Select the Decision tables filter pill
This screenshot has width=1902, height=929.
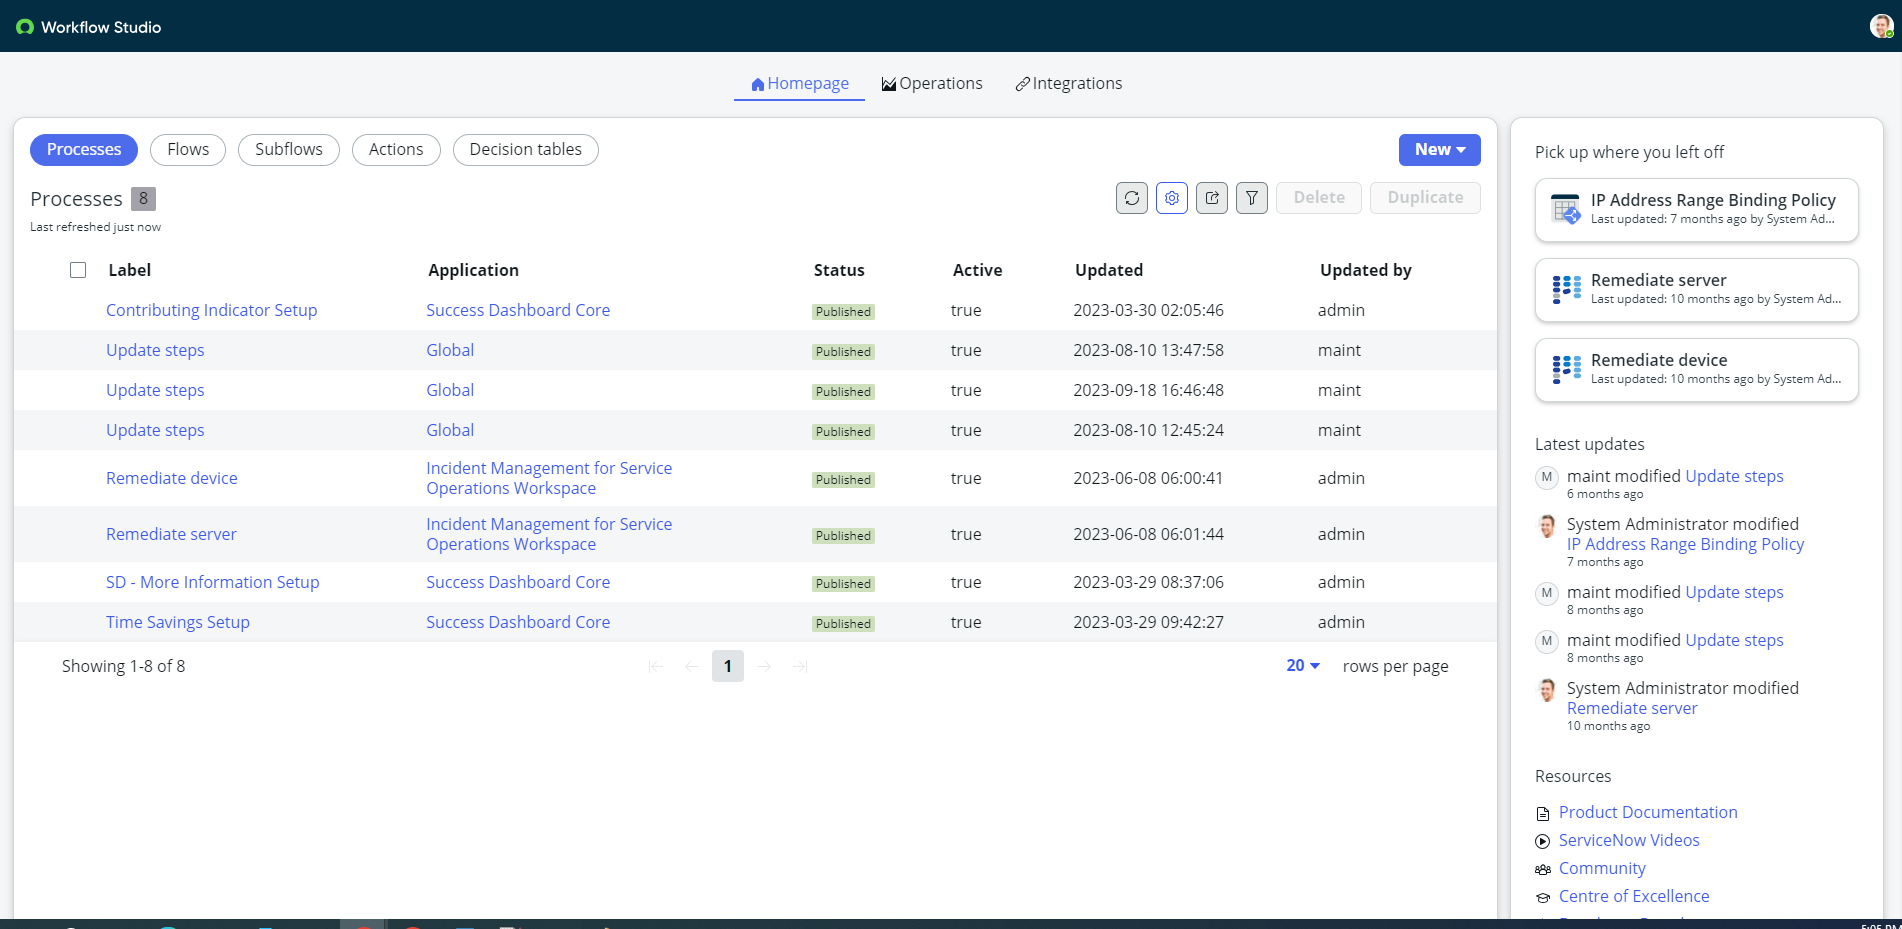pyautogui.click(x=526, y=150)
